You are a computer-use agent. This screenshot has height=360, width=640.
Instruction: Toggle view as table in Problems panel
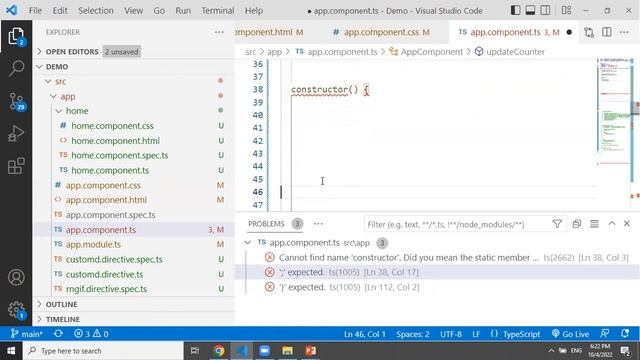(x=594, y=224)
